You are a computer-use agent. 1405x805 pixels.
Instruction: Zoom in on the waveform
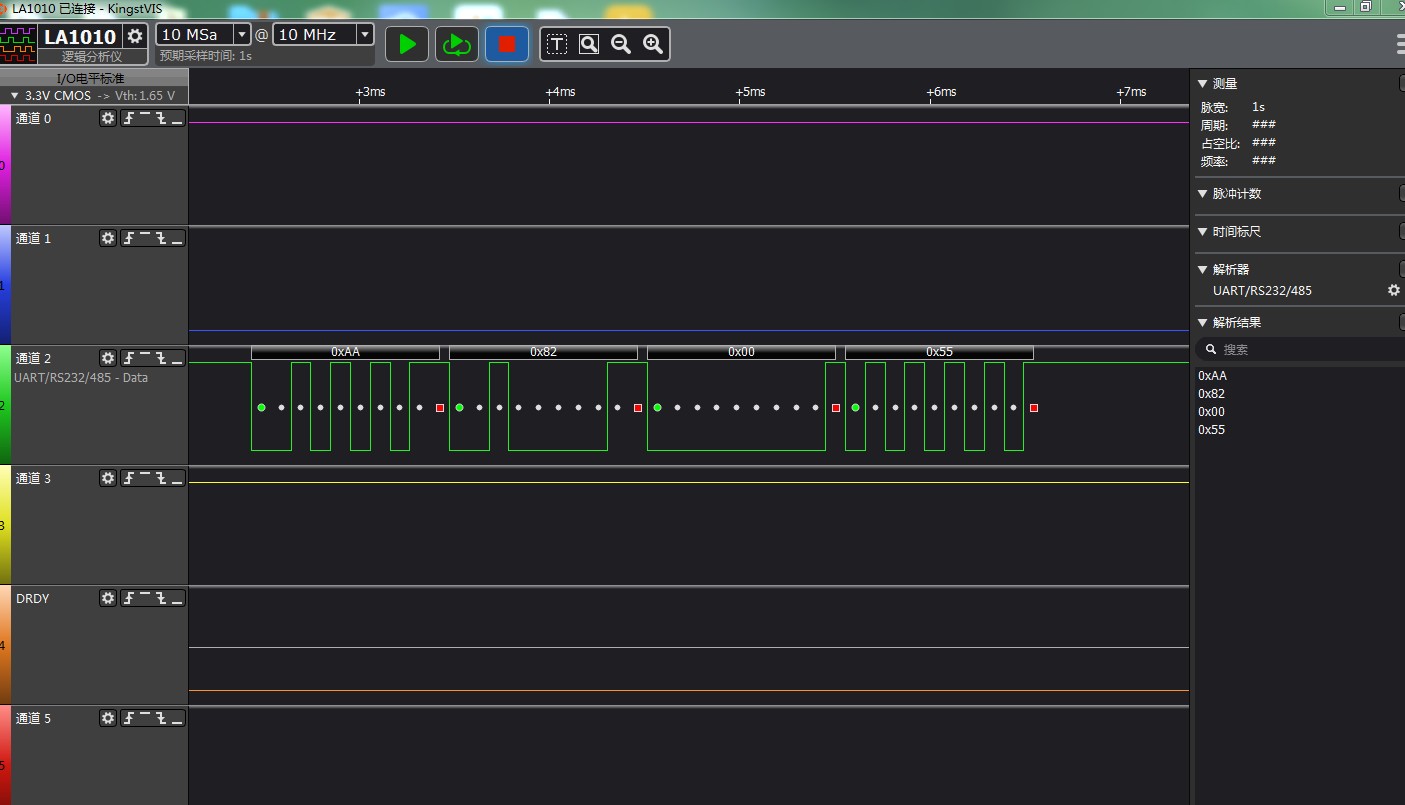[653, 44]
